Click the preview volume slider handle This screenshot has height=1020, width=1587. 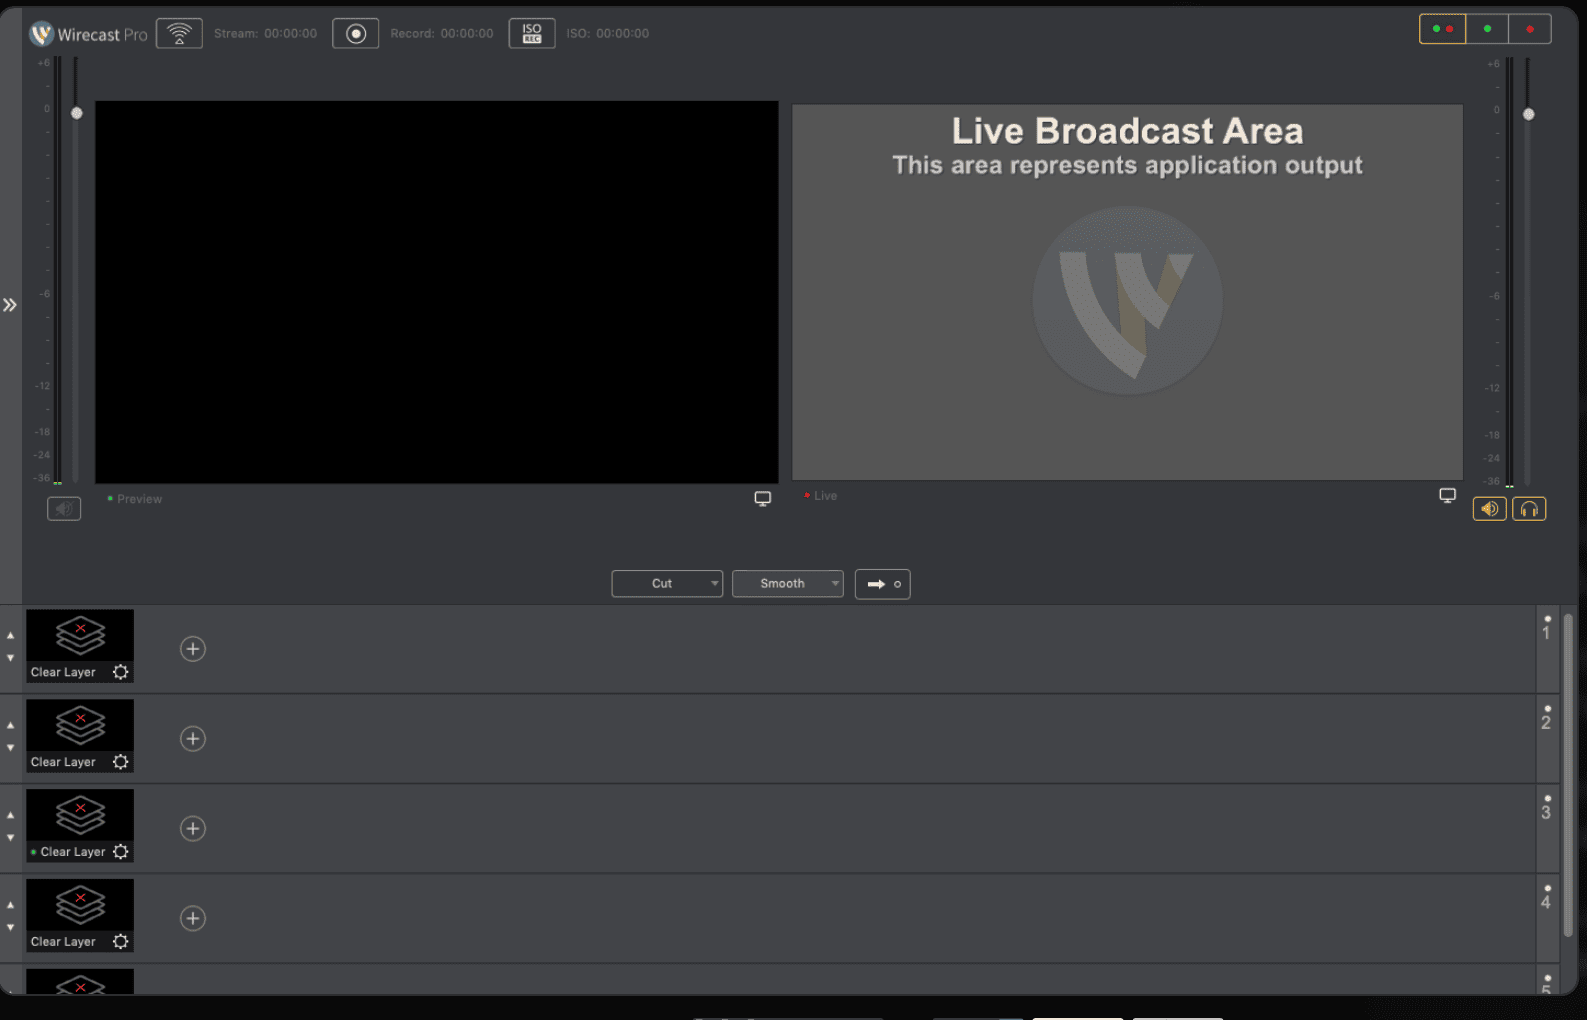point(77,113)
